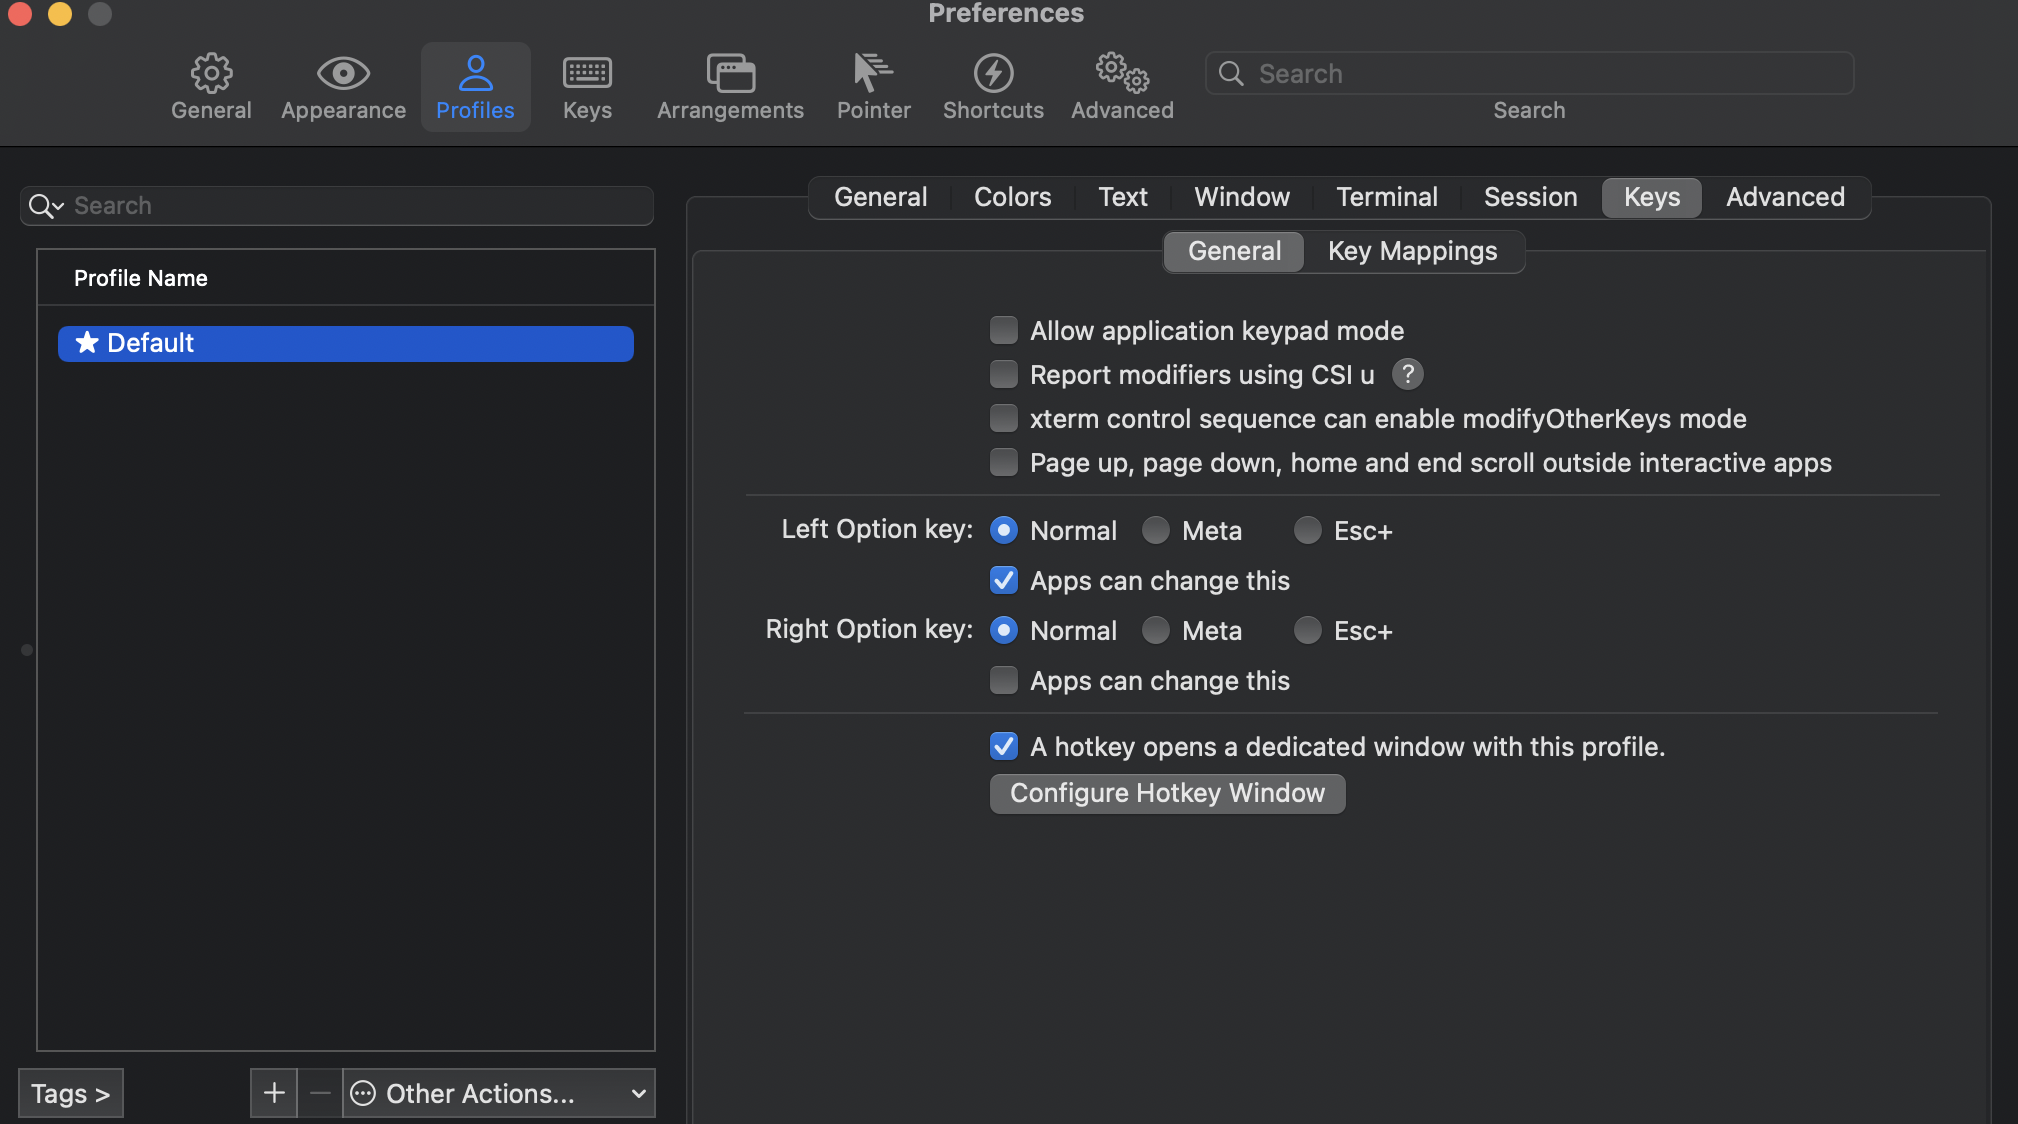Open the profile search scope dropdown
Image resolution: width=2018 pixels, height=1124 pixels.
click(x=45, y=205)
